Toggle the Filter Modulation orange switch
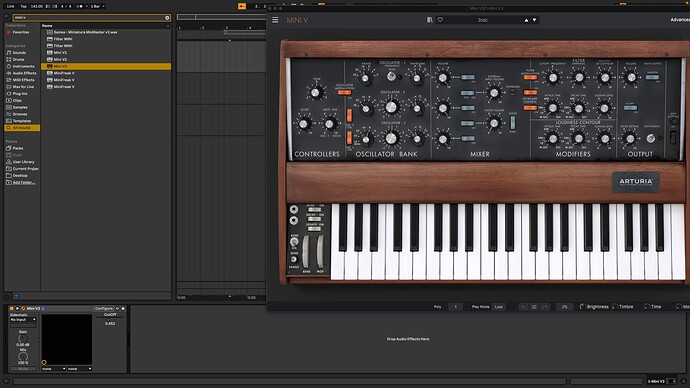Screen dimensions: 690x388 530,77
